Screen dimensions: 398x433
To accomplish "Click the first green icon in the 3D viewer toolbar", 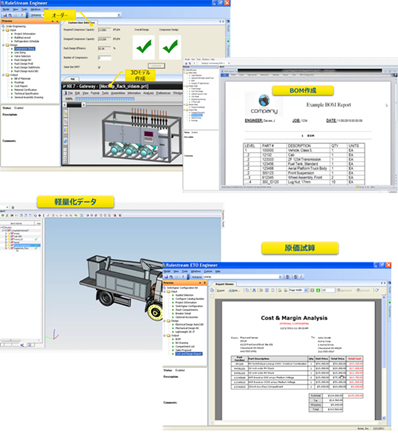I will pos(3,216).
